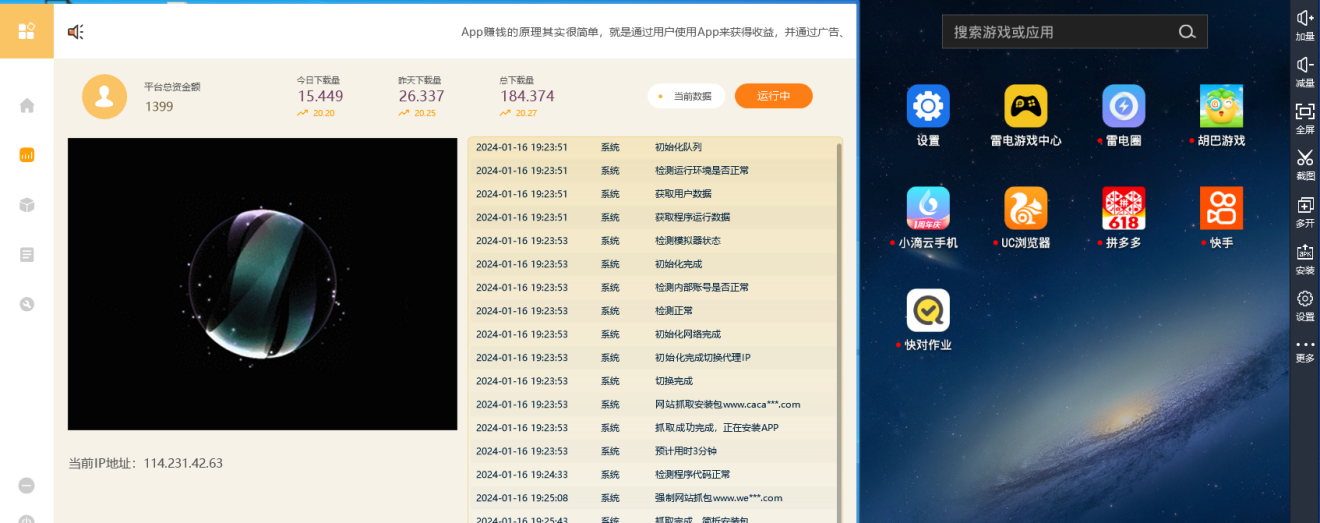Select the 获取用户数据 log row
The width and height of the screenshot is (1320, 523).
point(652,194)
